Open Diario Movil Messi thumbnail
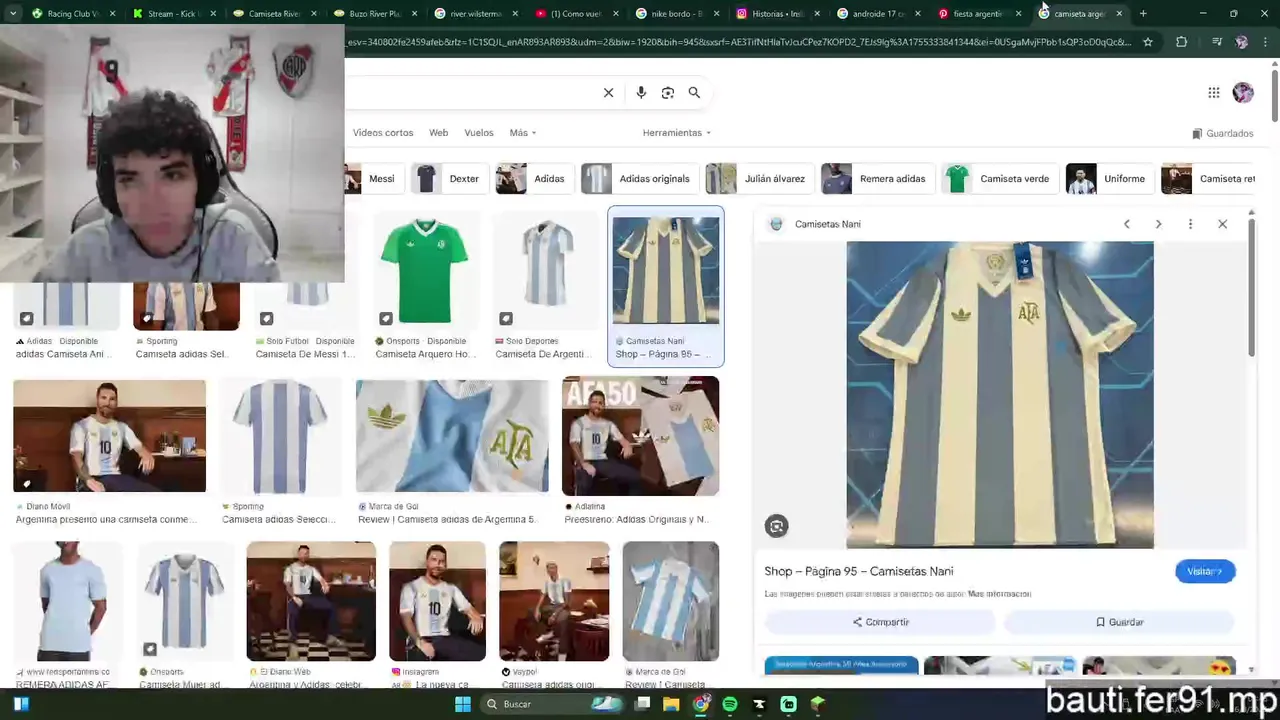Viewport: 1280px width, 720px height. pyautogui.click(x=110, y=436)
